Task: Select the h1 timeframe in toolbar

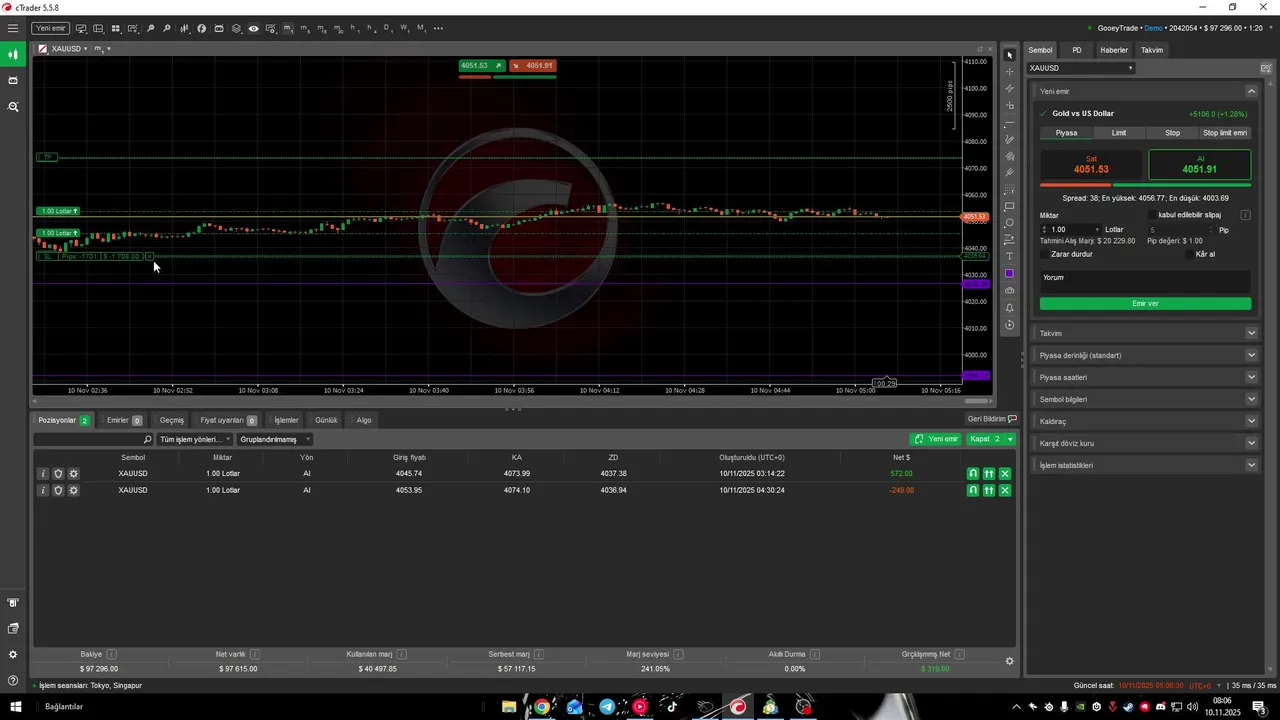Action: [355, 28]
